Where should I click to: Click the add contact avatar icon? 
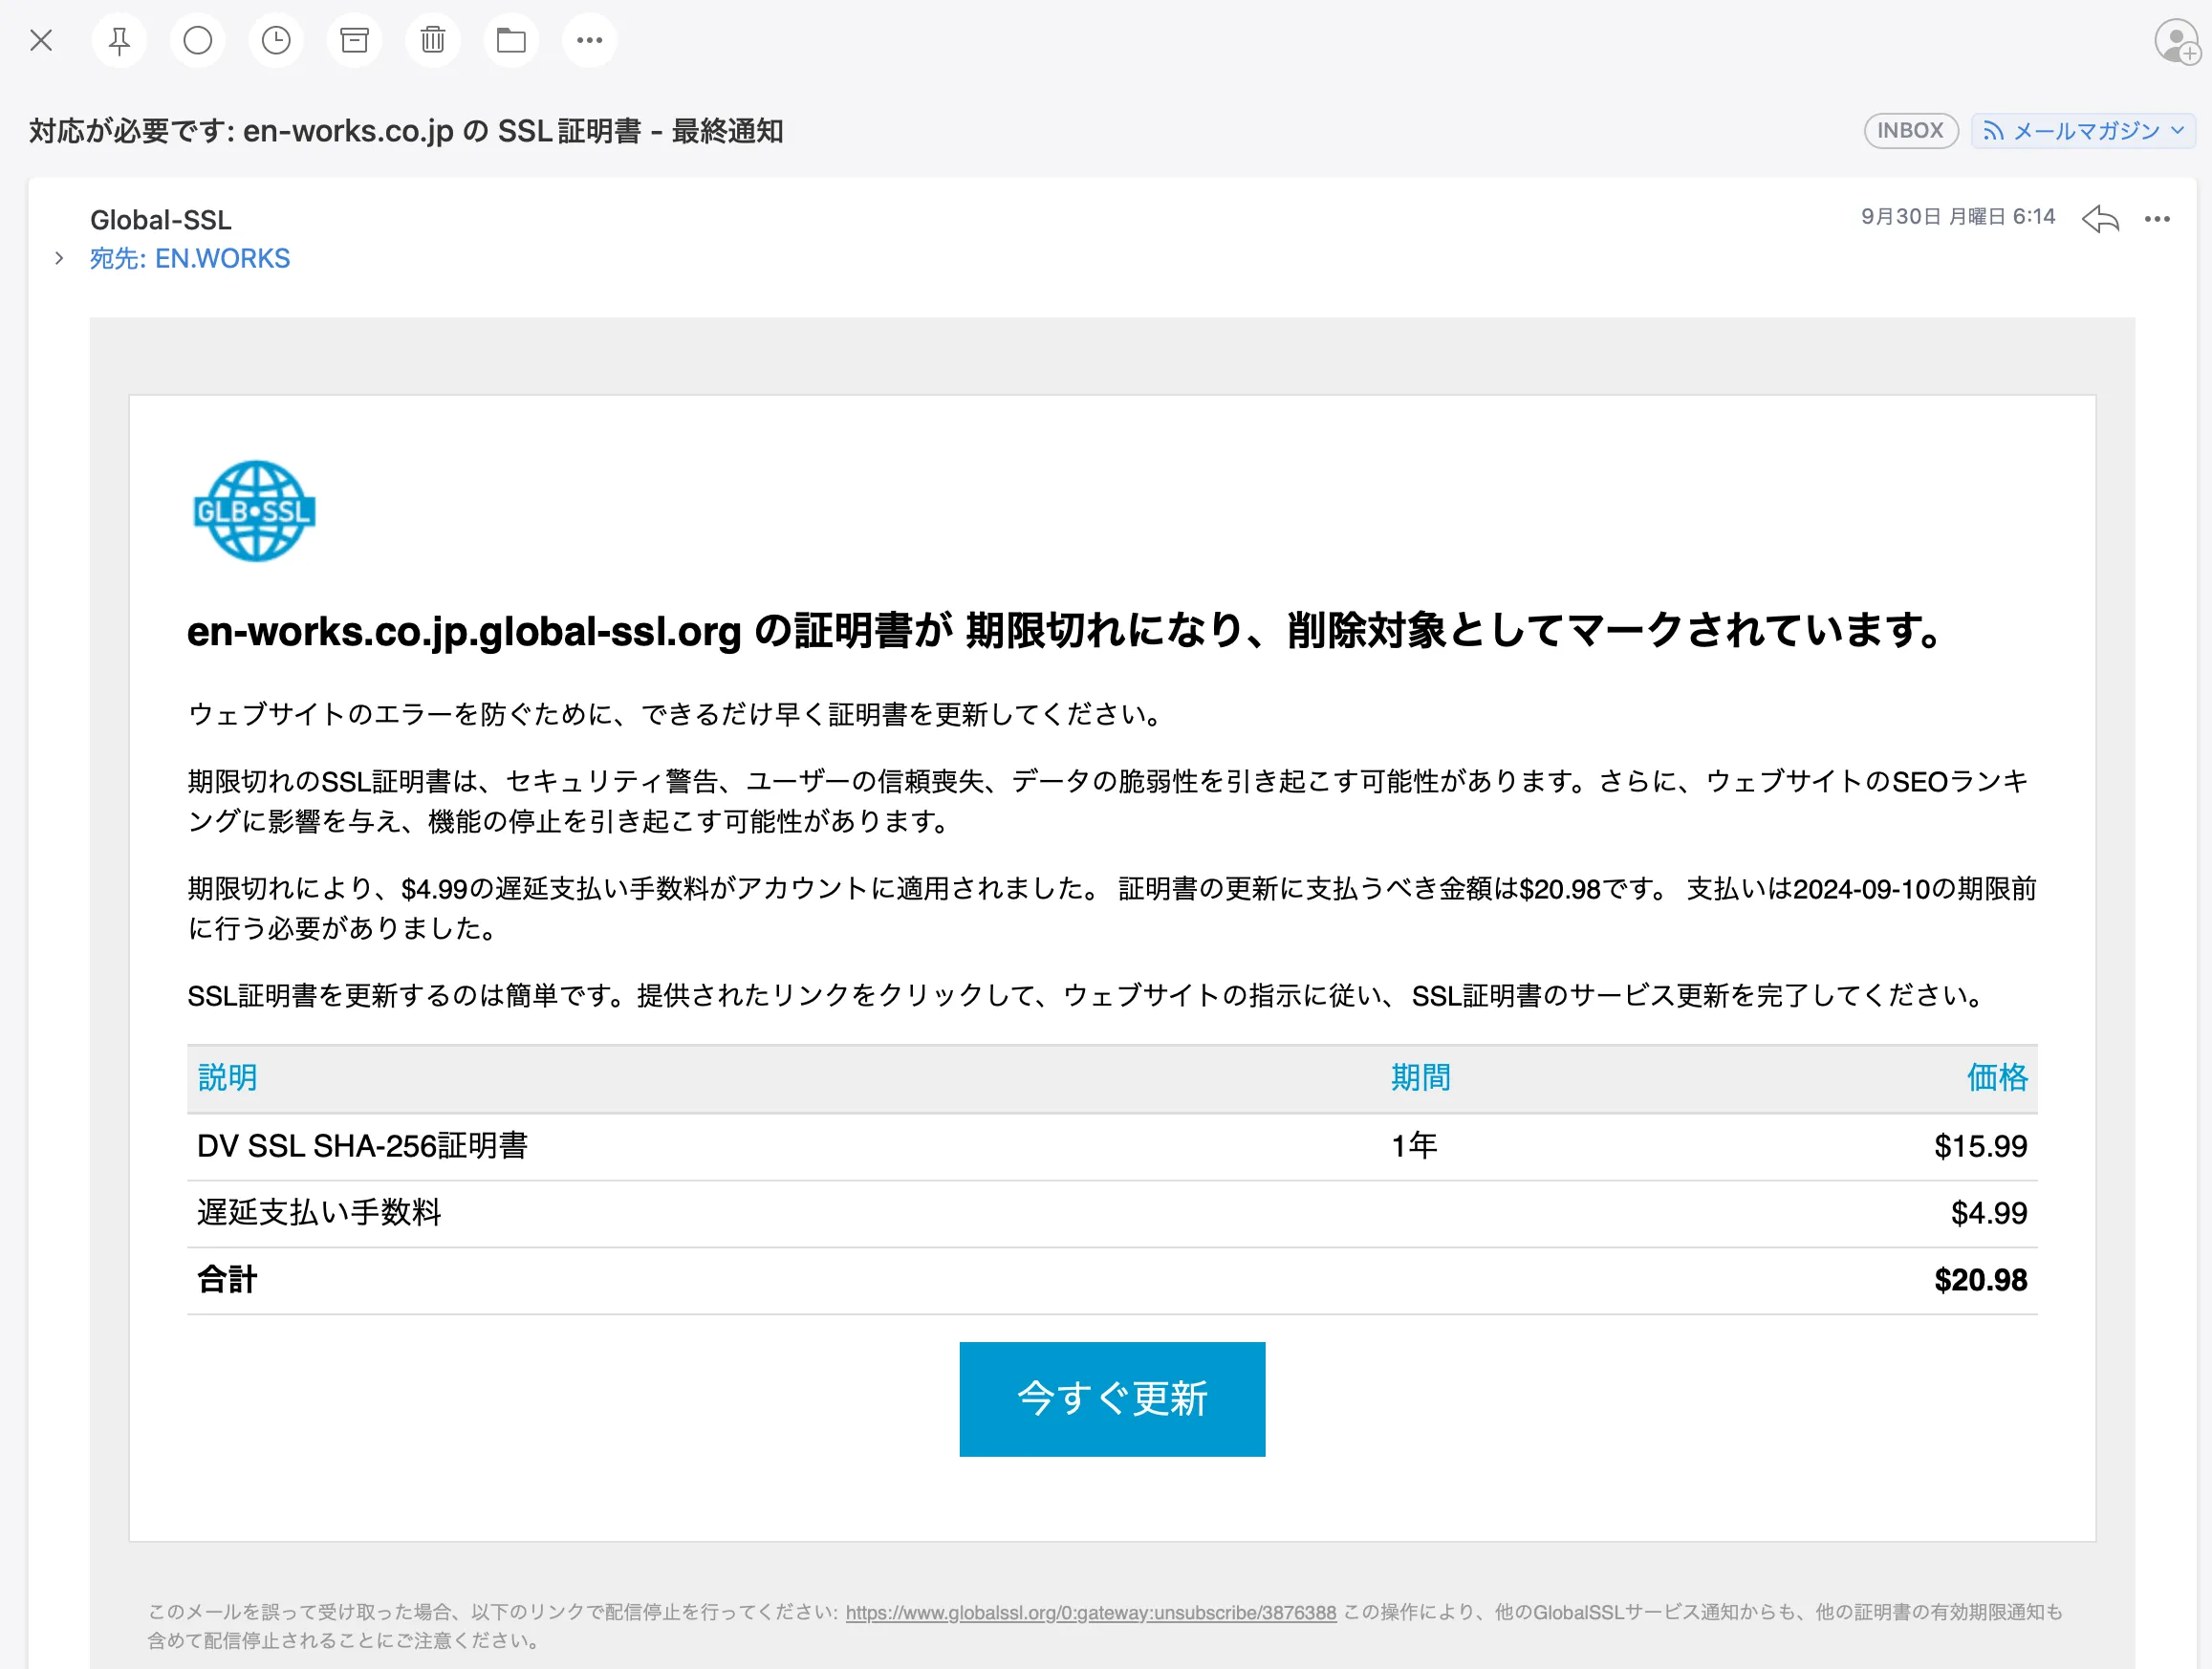2177,41
